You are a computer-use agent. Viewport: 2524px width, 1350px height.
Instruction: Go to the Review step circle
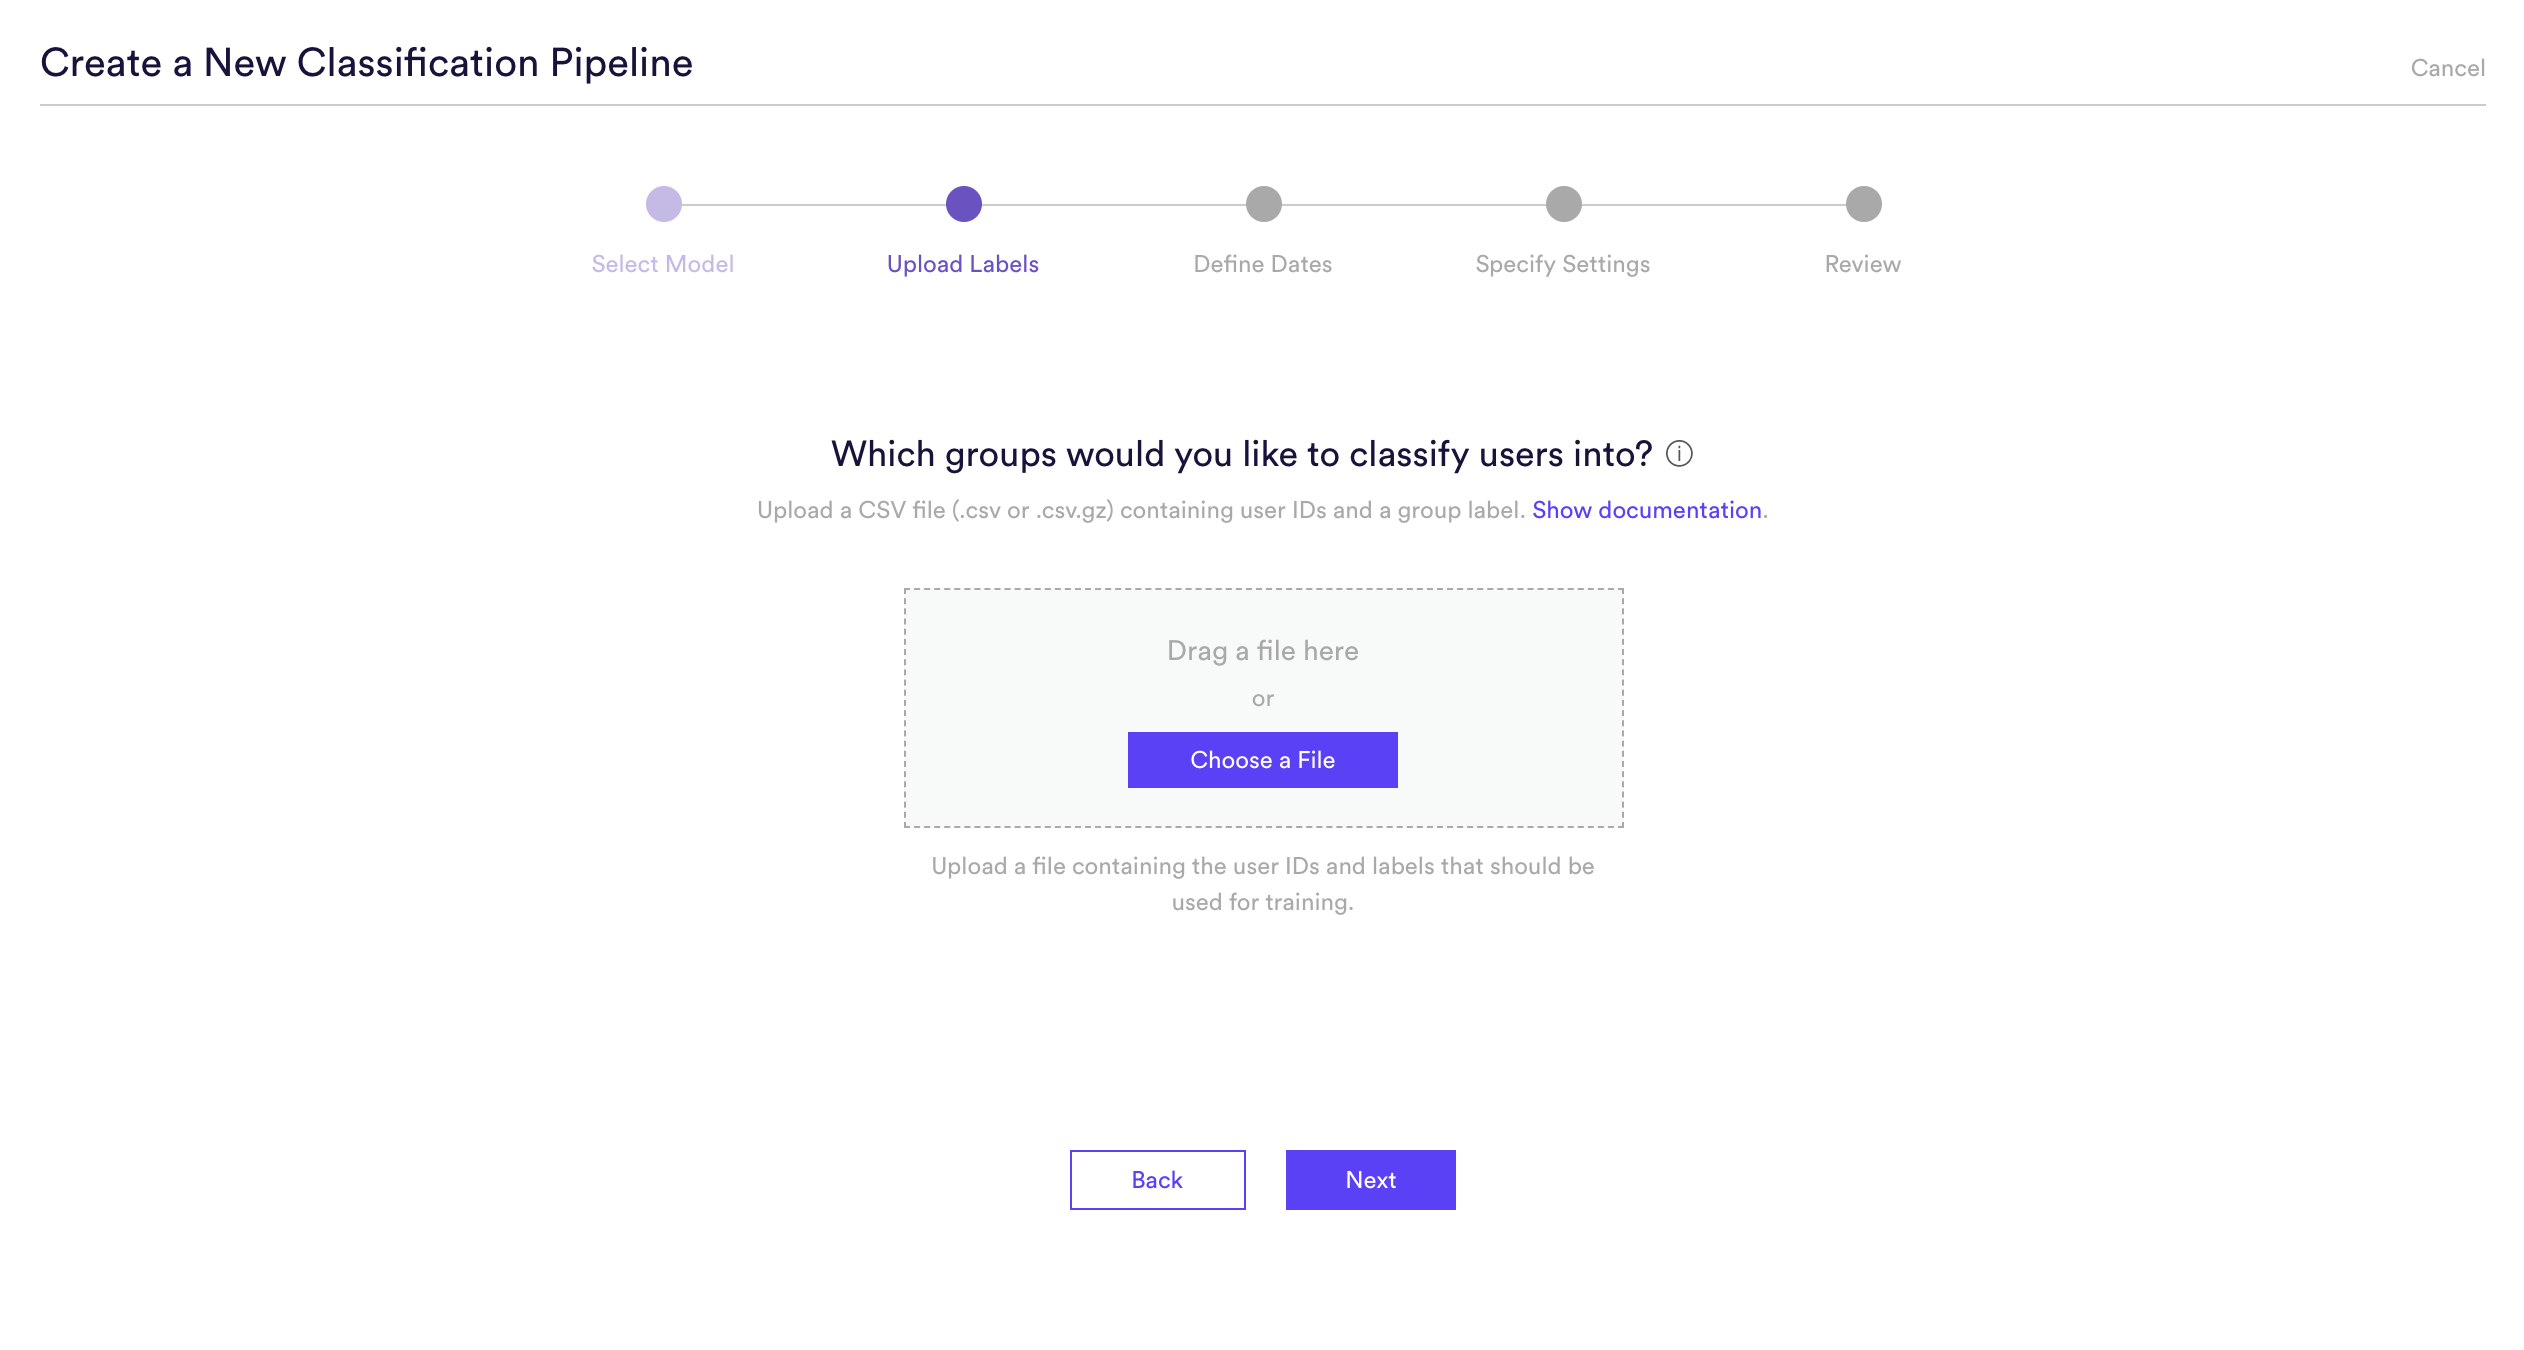click(1864, 204)
